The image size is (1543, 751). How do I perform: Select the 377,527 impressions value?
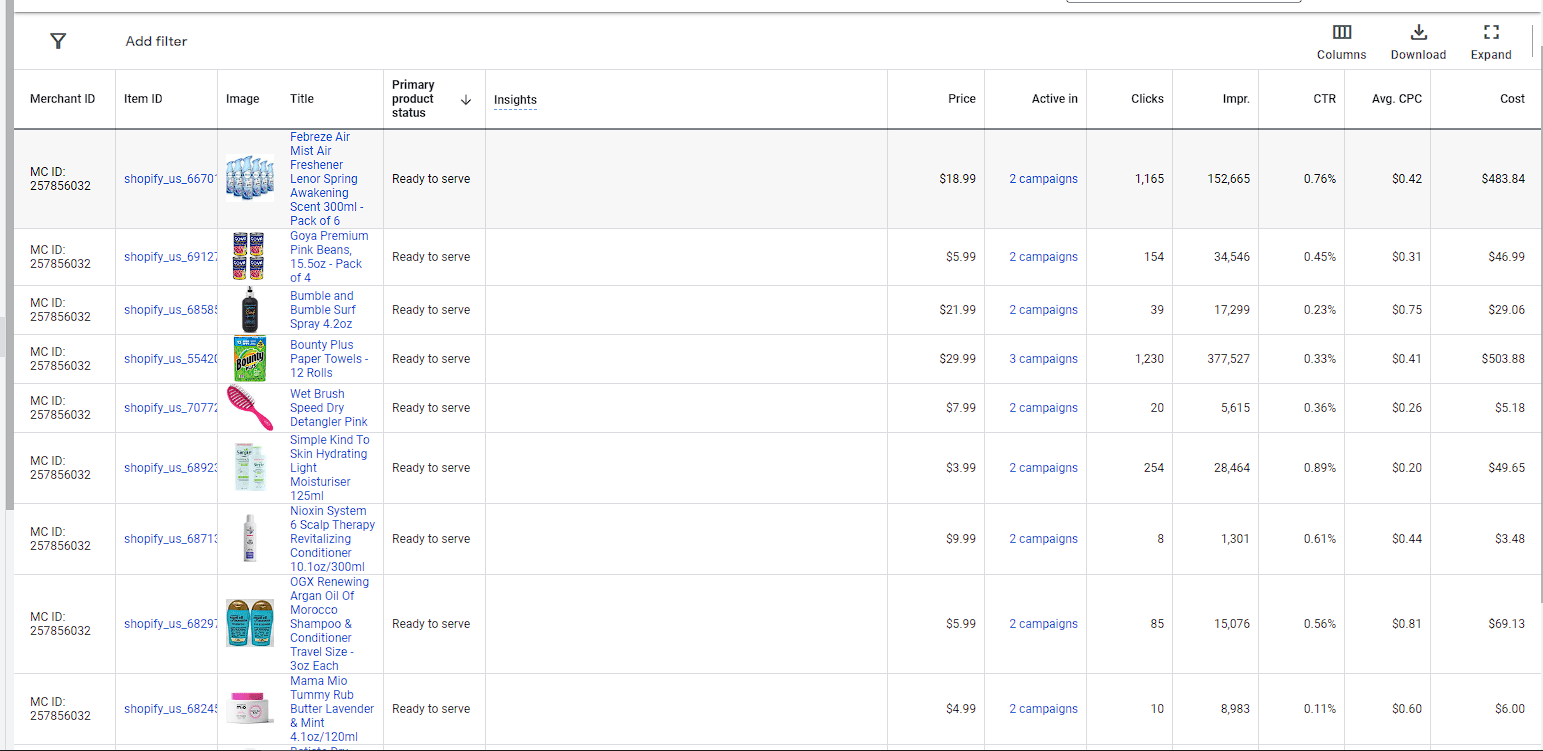pos(1228,359)
